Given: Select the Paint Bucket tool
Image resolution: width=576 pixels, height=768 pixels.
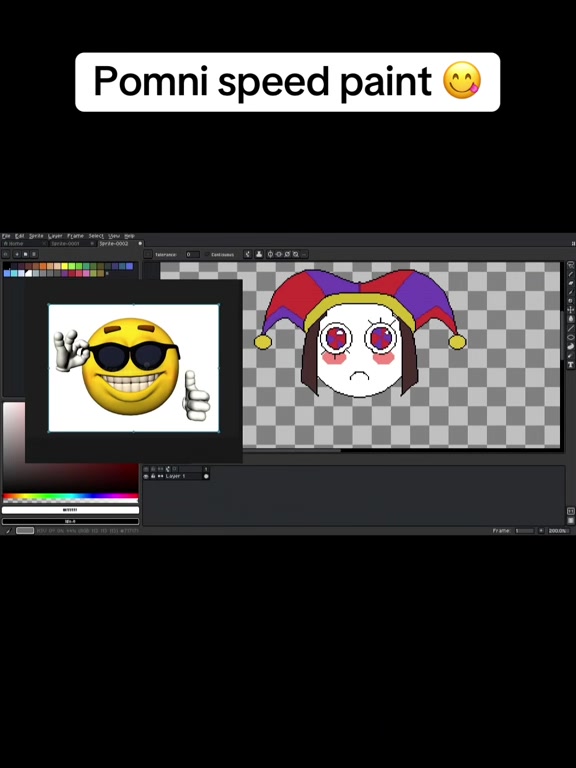Looking at the screenshot, I should [570, 319].
